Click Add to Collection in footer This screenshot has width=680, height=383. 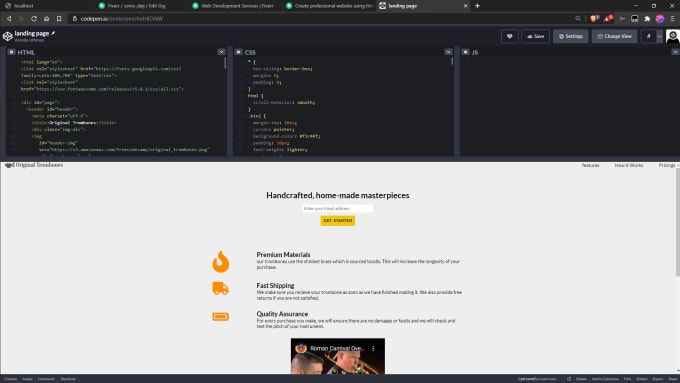[x=605, y=379]
